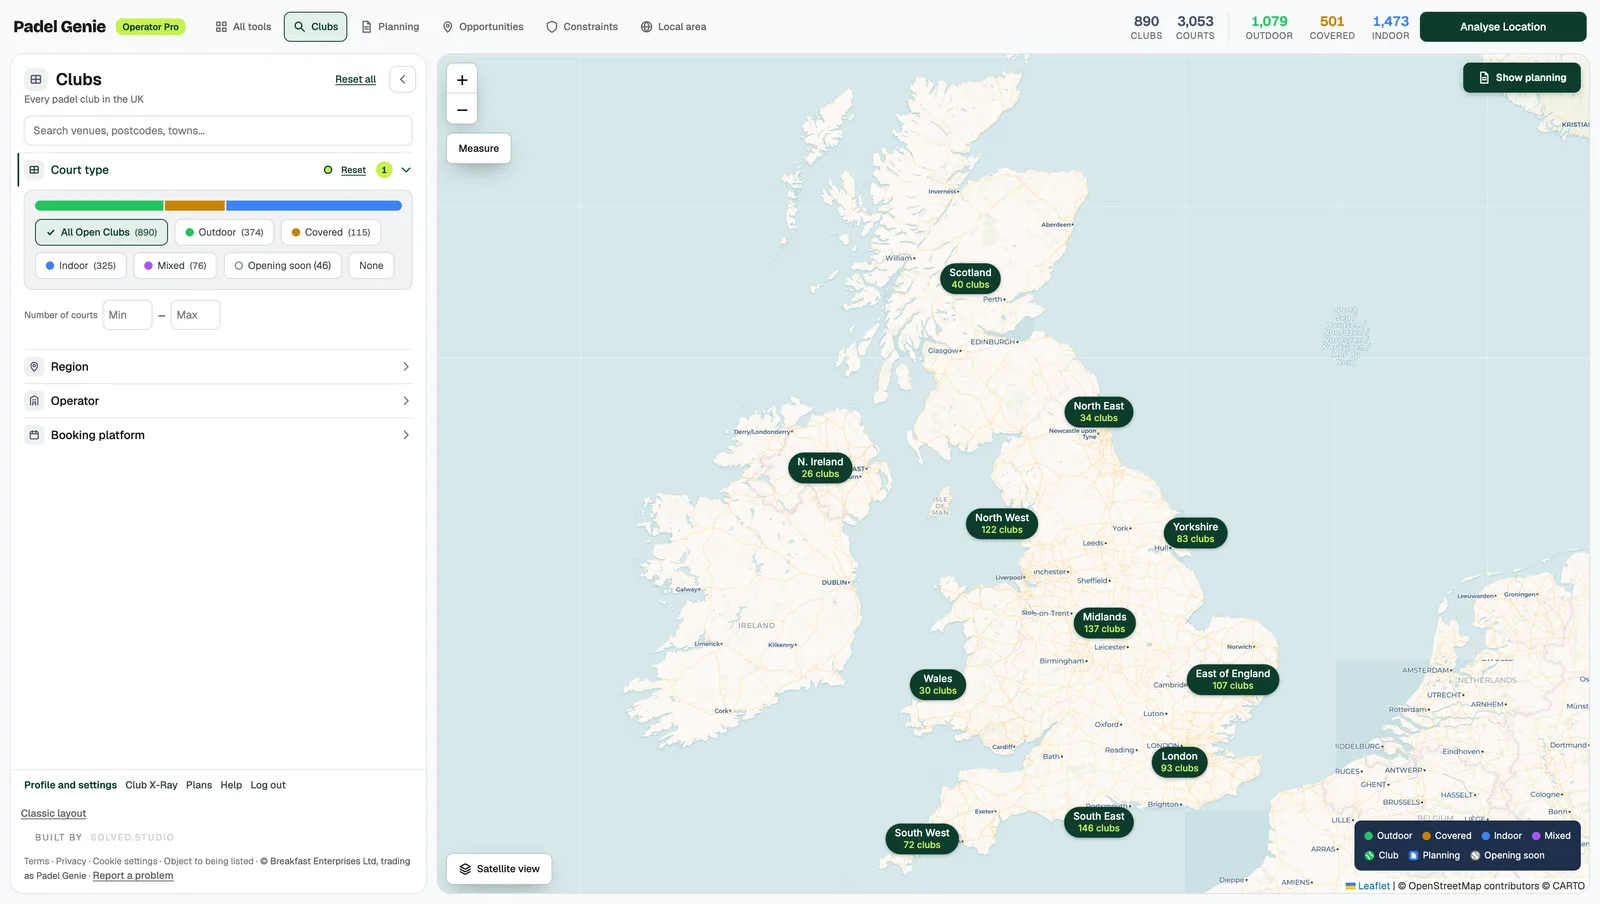Open the London 93 clubs cluster

click(1179, 762)
